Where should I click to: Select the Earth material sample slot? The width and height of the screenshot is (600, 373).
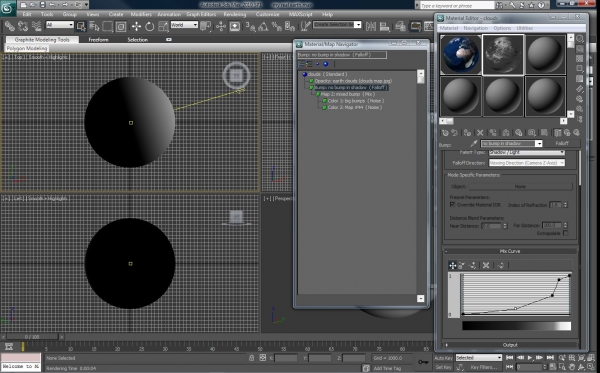(460, 54)
